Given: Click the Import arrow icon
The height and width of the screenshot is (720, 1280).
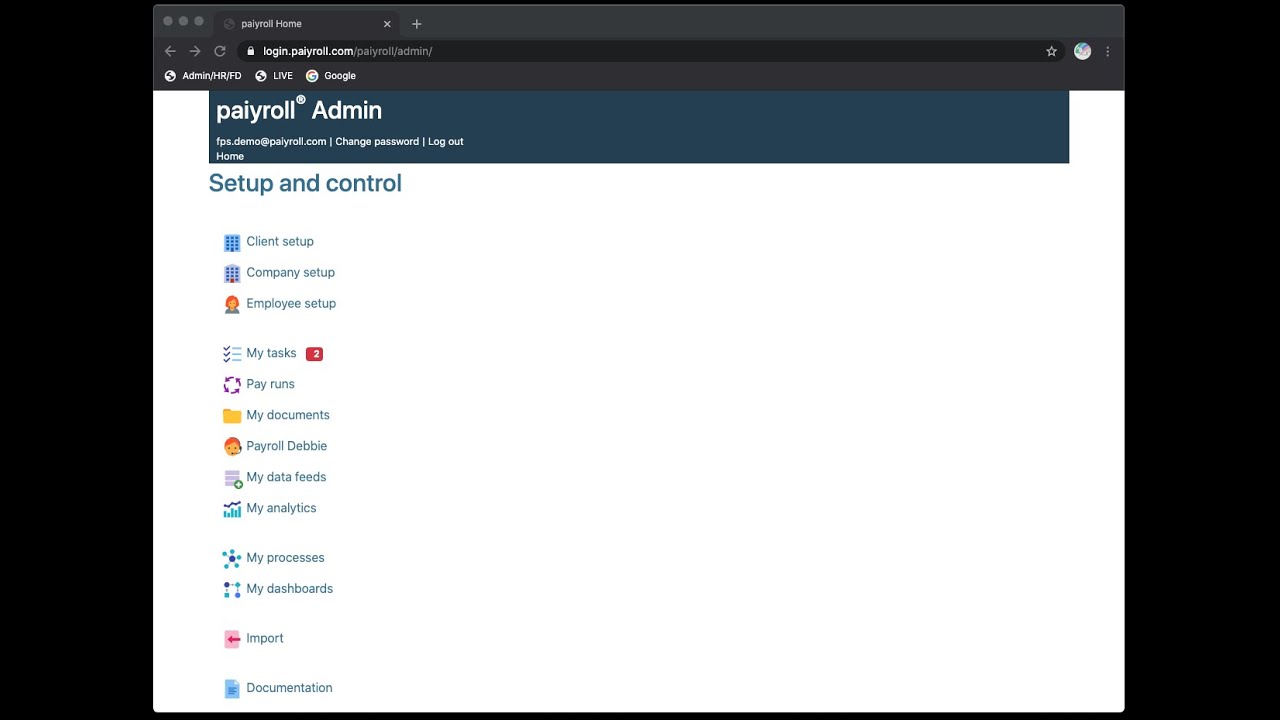Looking at the screenshot, I should click(232, 639).
